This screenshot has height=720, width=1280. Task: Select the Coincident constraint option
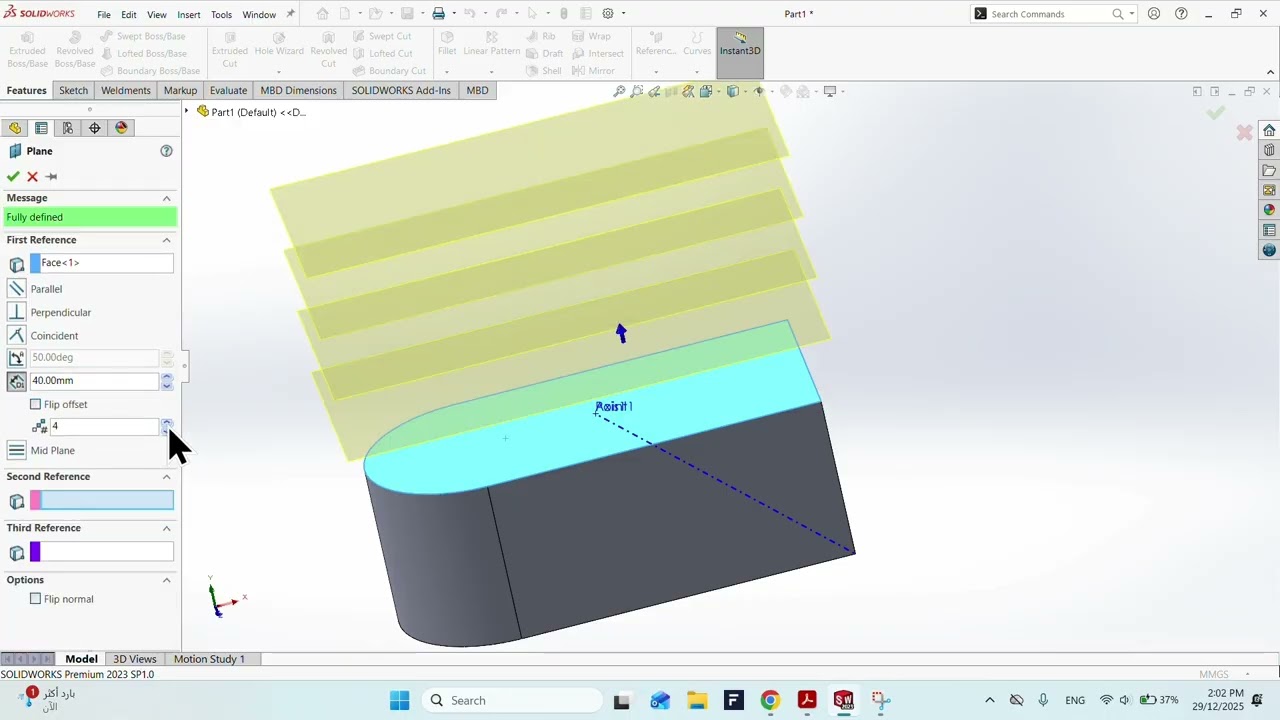click(16, 336)
